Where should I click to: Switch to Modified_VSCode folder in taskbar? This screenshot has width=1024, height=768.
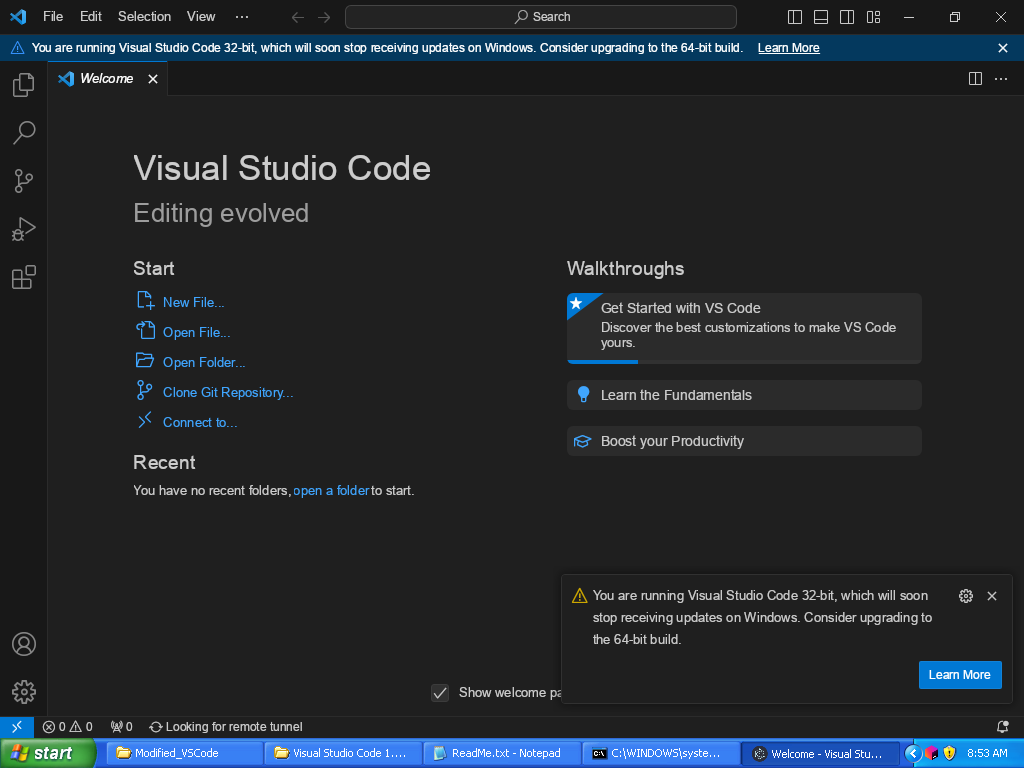click(184, 753)
